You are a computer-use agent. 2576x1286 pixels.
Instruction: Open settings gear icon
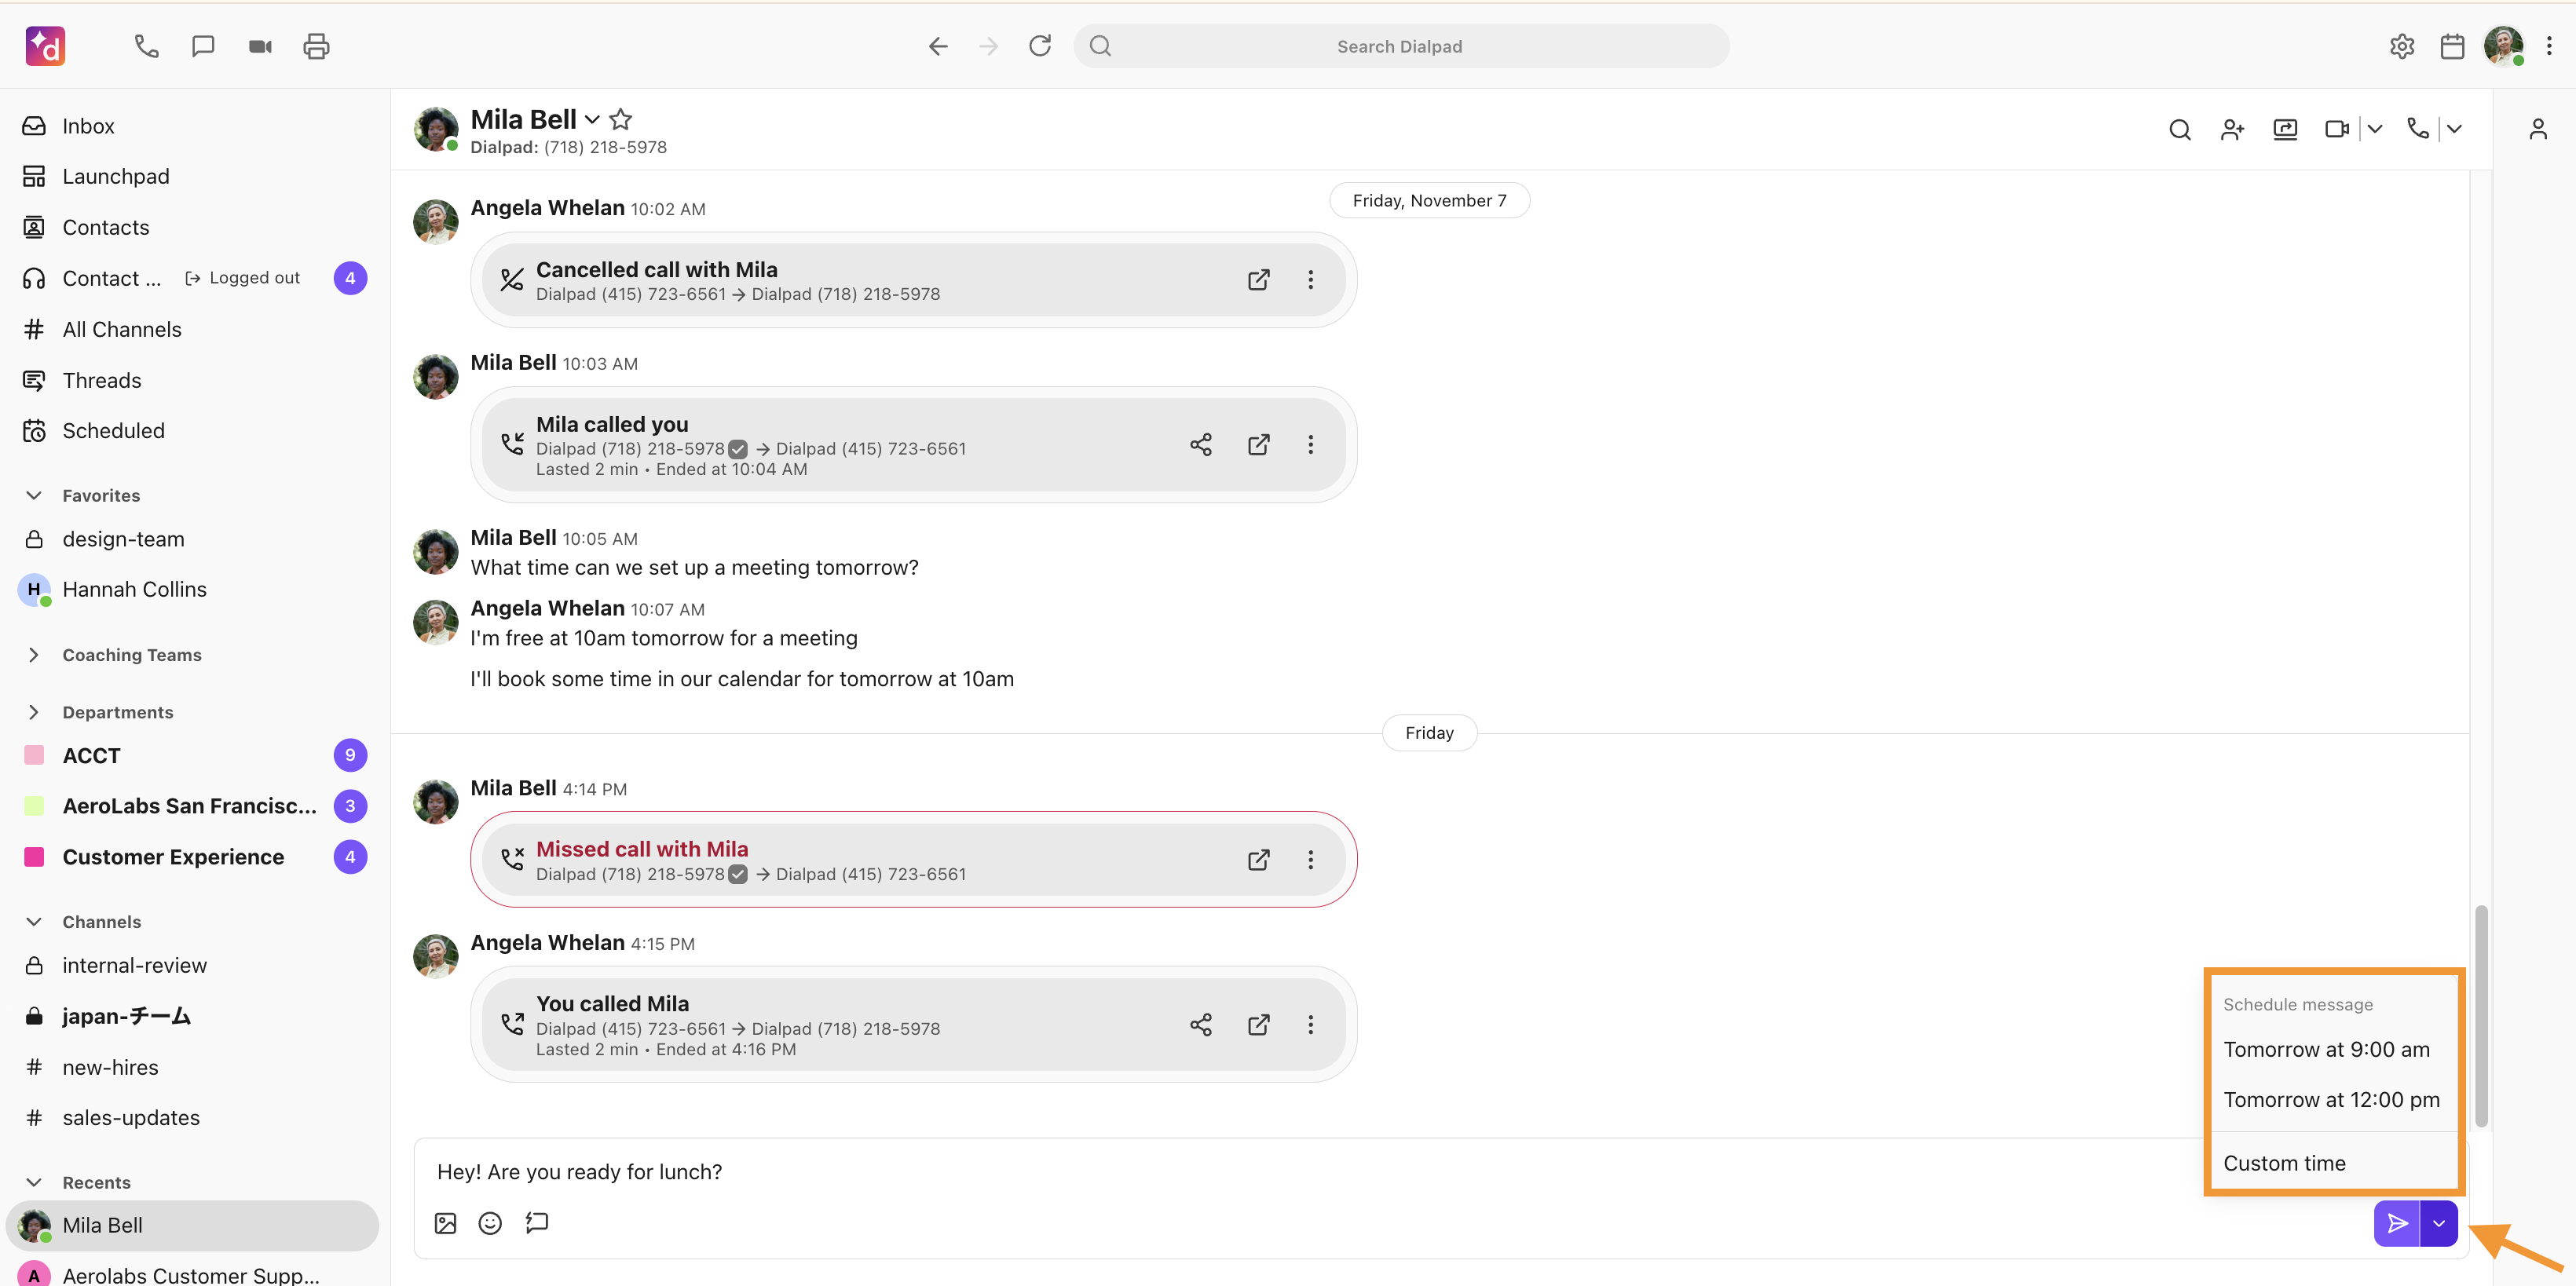coord(2402,46)
